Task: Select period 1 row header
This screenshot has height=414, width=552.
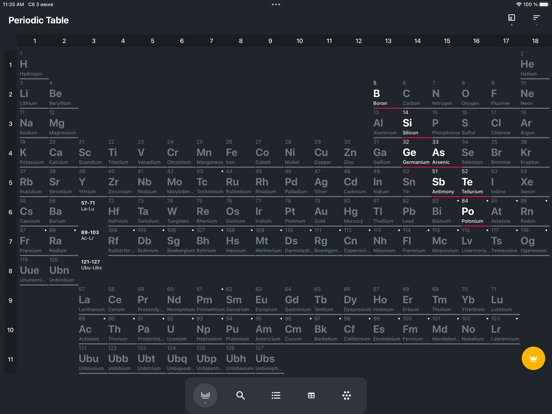Action: pos(11,65)
